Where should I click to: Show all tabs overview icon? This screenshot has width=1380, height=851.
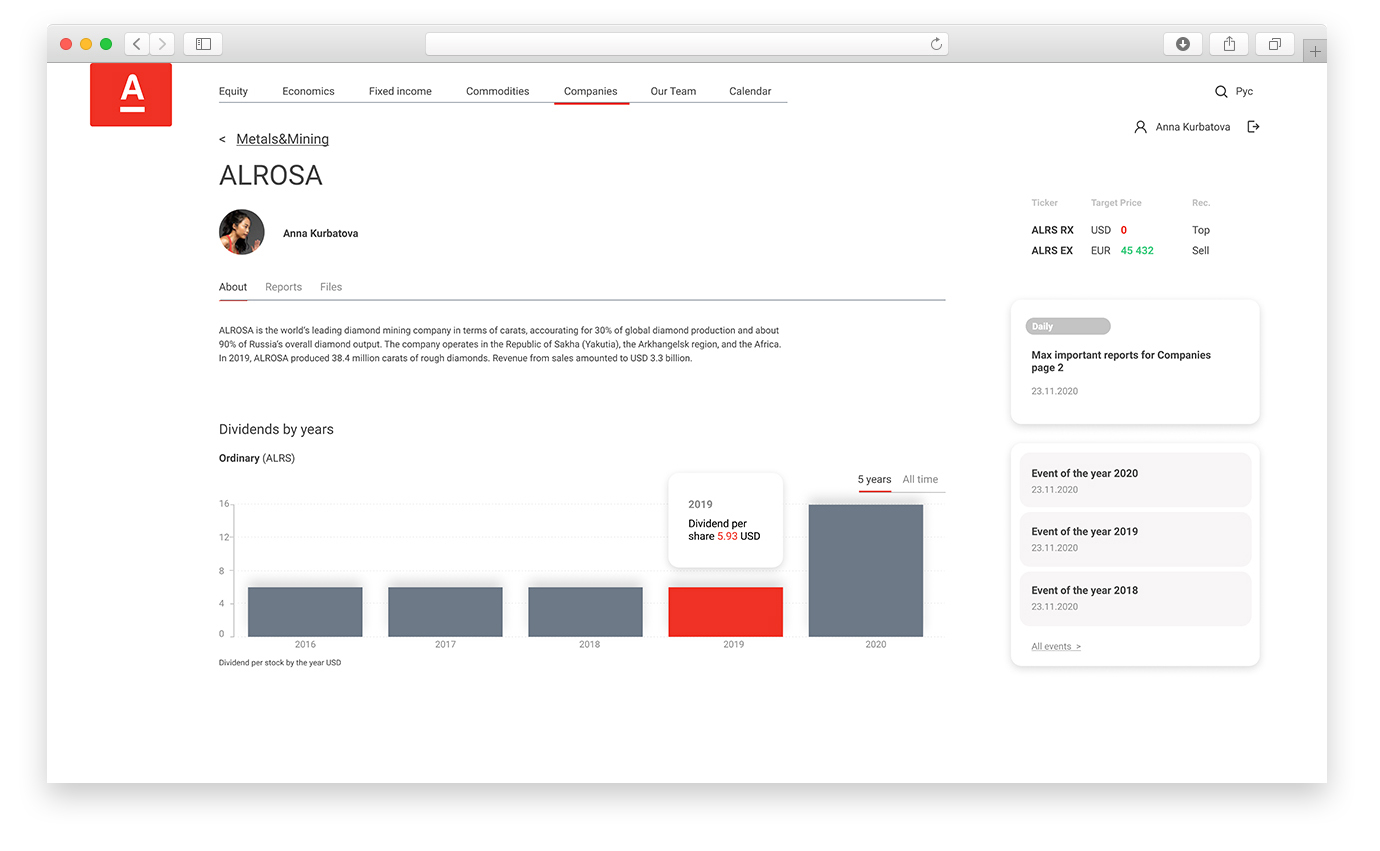coord(1275,44)
